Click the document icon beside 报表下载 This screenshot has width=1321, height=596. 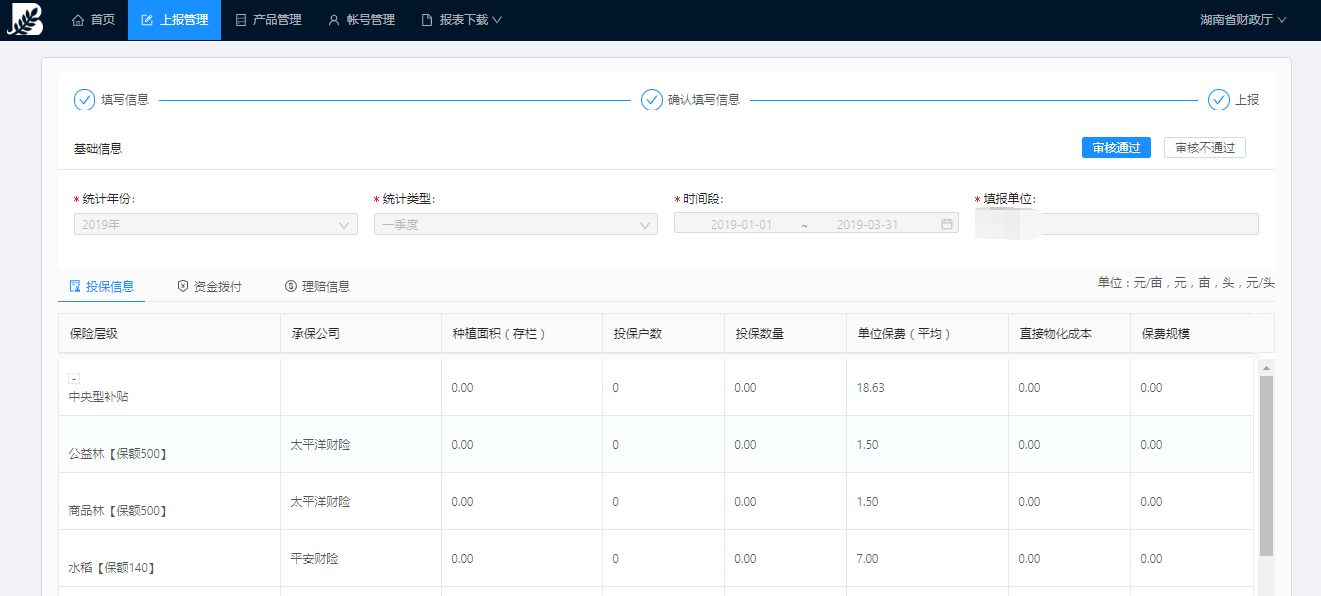click(427, 20)
